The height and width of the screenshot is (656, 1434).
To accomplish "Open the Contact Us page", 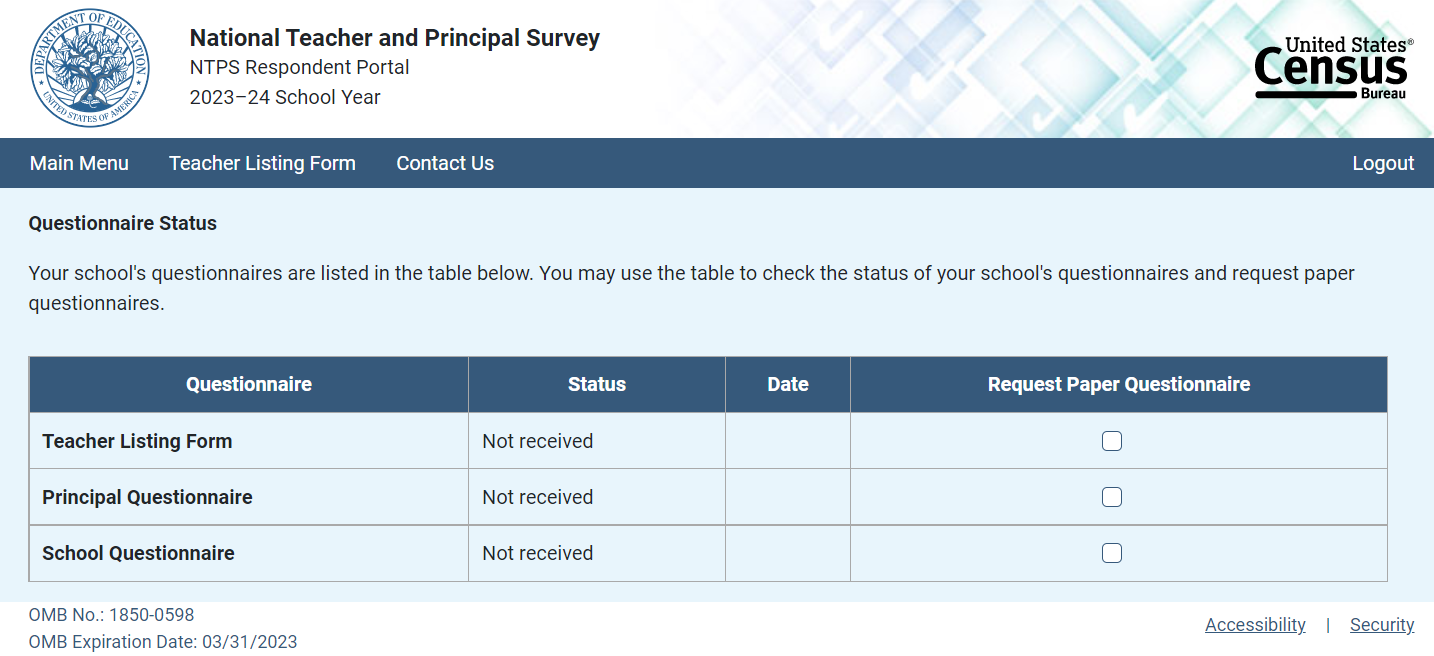I will click(445, 163).
